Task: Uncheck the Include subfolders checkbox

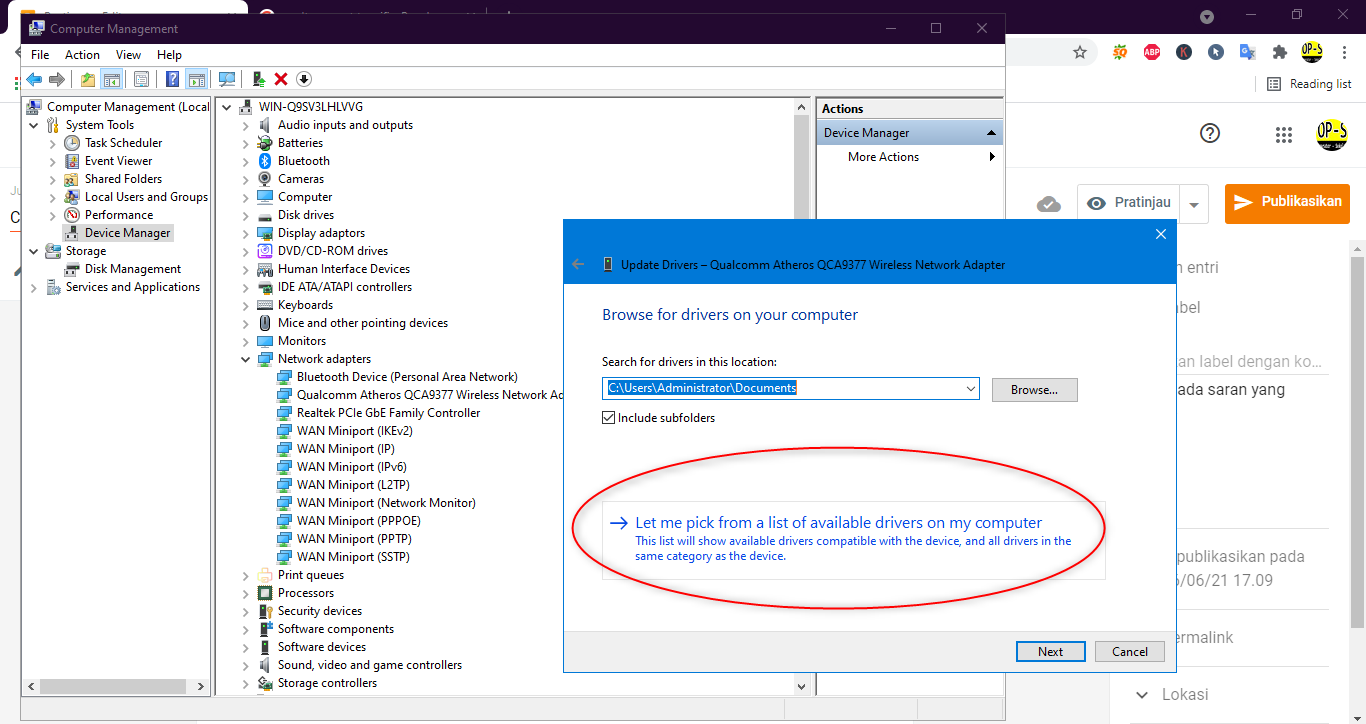Action: point(608,418)
